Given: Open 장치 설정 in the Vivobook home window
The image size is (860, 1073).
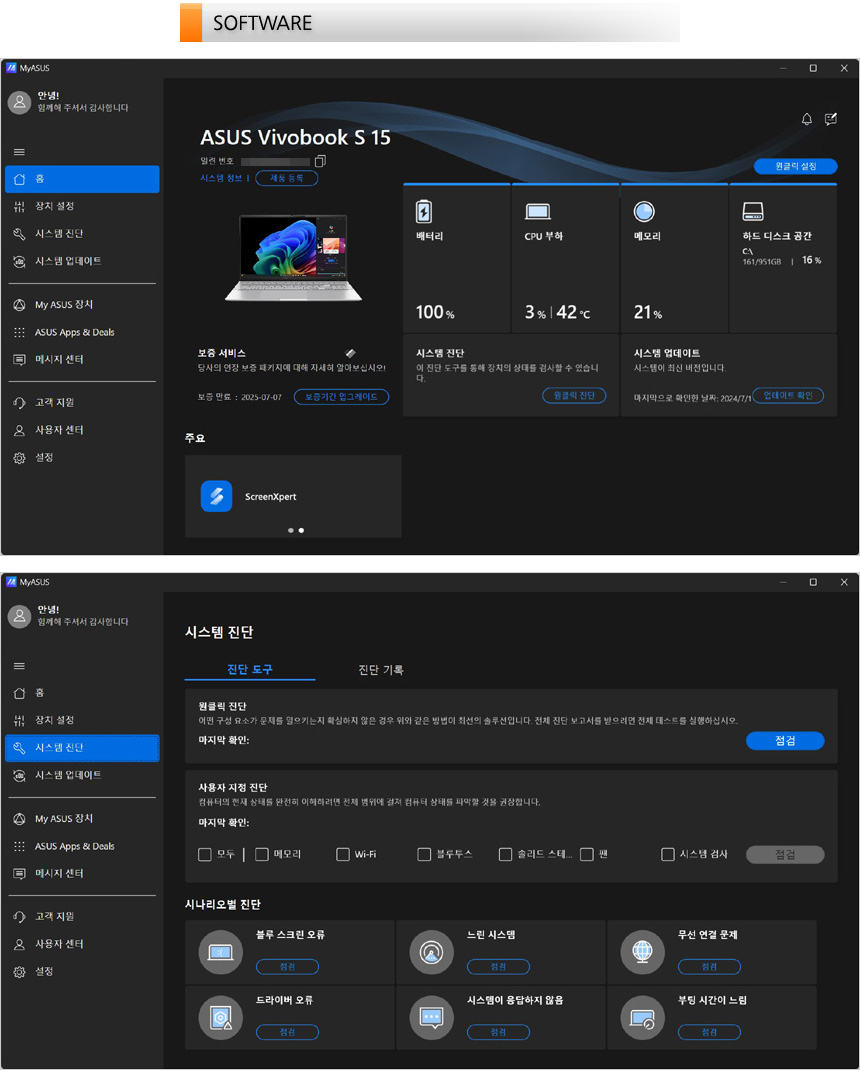Looking at the screenshot, I should [82, 207].
